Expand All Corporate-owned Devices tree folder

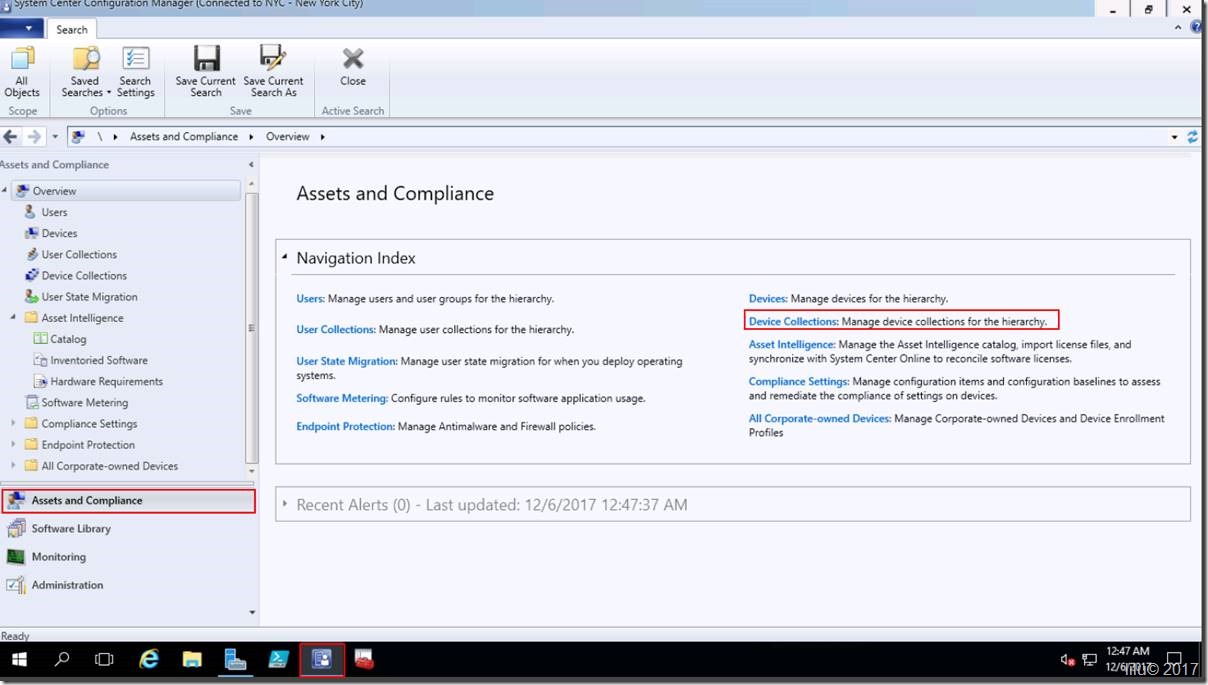(x=13, y=465)
